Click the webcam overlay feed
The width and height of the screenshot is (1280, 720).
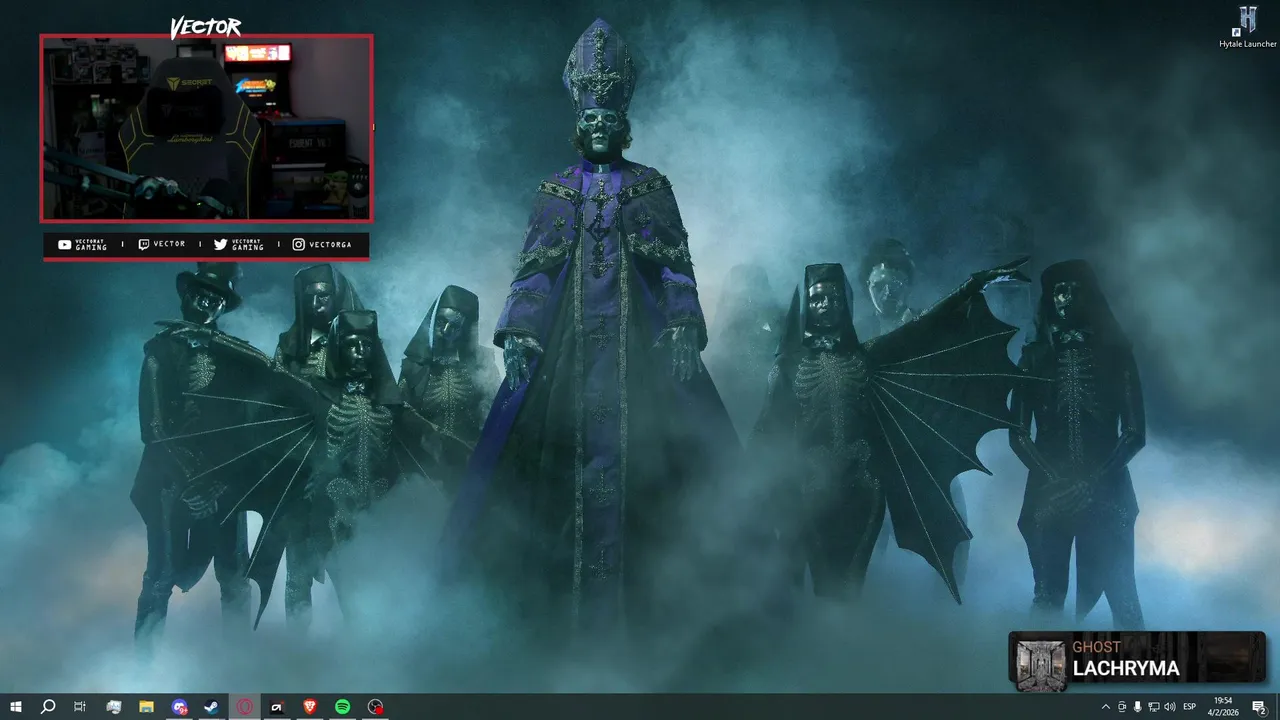coord(206,128)
